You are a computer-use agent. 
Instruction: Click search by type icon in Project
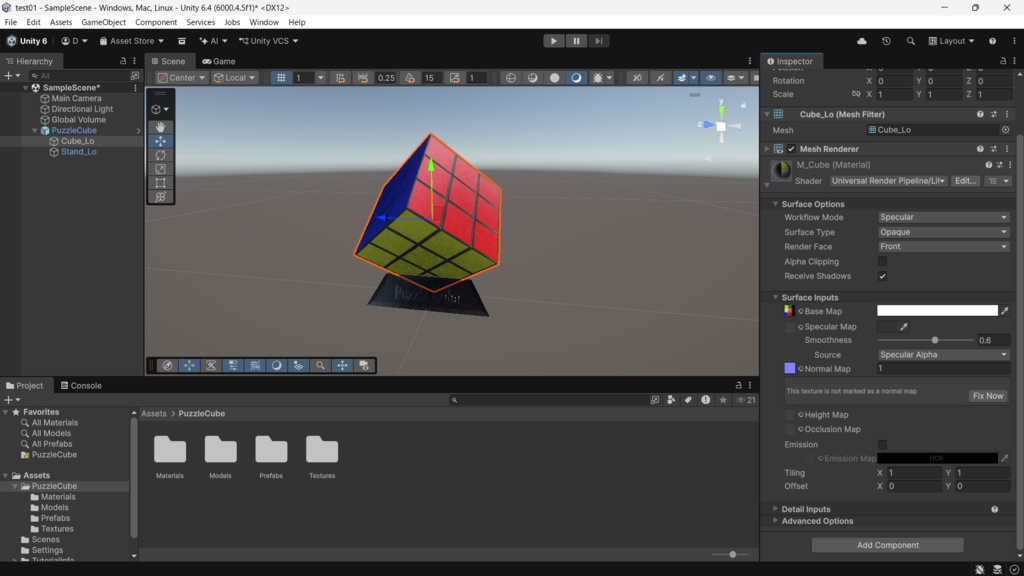click(x=671, y=400)
